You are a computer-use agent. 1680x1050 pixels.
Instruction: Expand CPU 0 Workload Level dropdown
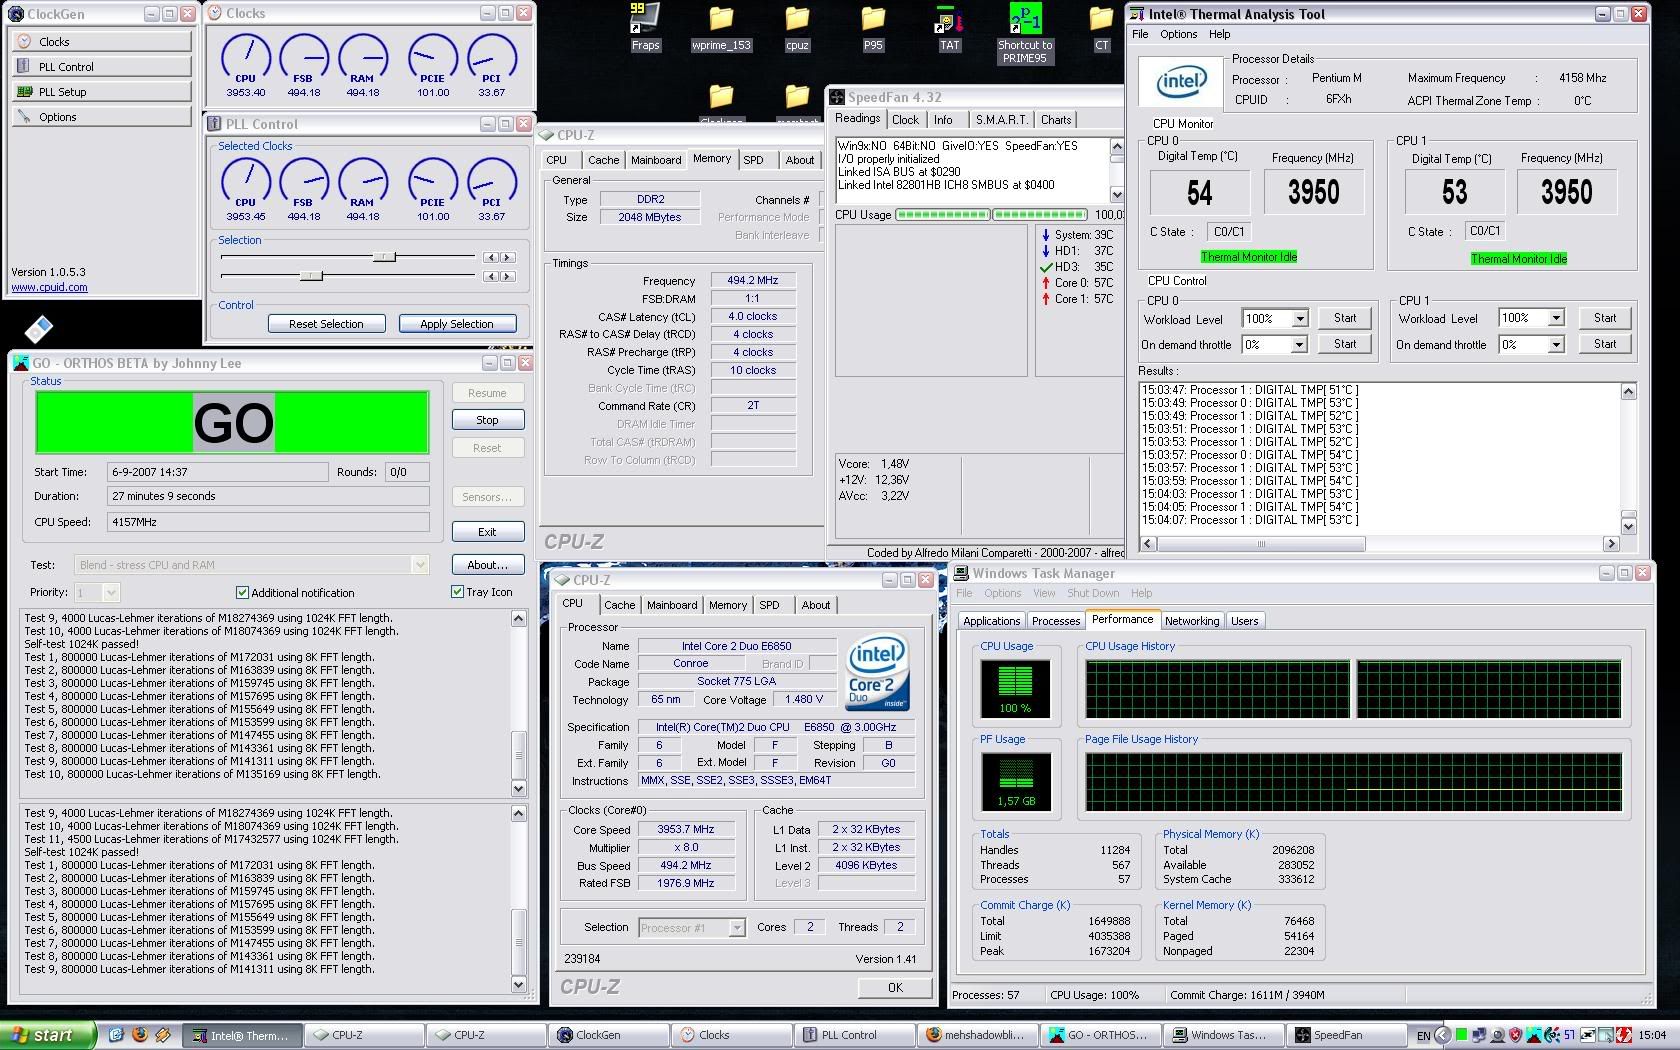click(1300, 319)
